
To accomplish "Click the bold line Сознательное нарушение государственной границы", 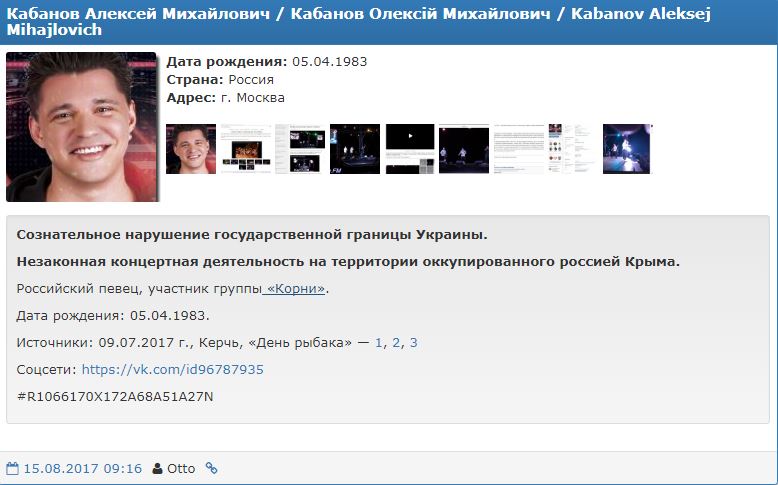I will [x=252, y=234].
